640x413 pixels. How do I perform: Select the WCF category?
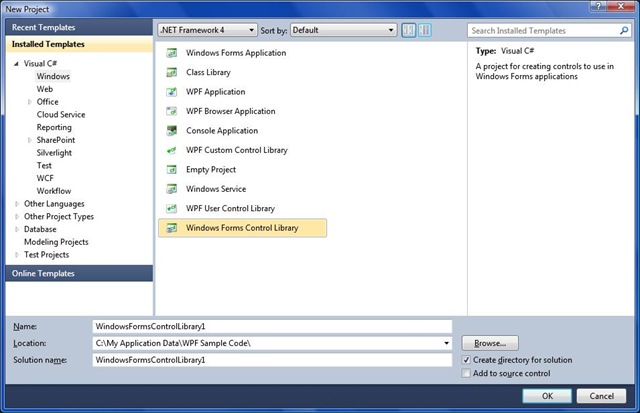pyautogui.click(x=45, y=178)
